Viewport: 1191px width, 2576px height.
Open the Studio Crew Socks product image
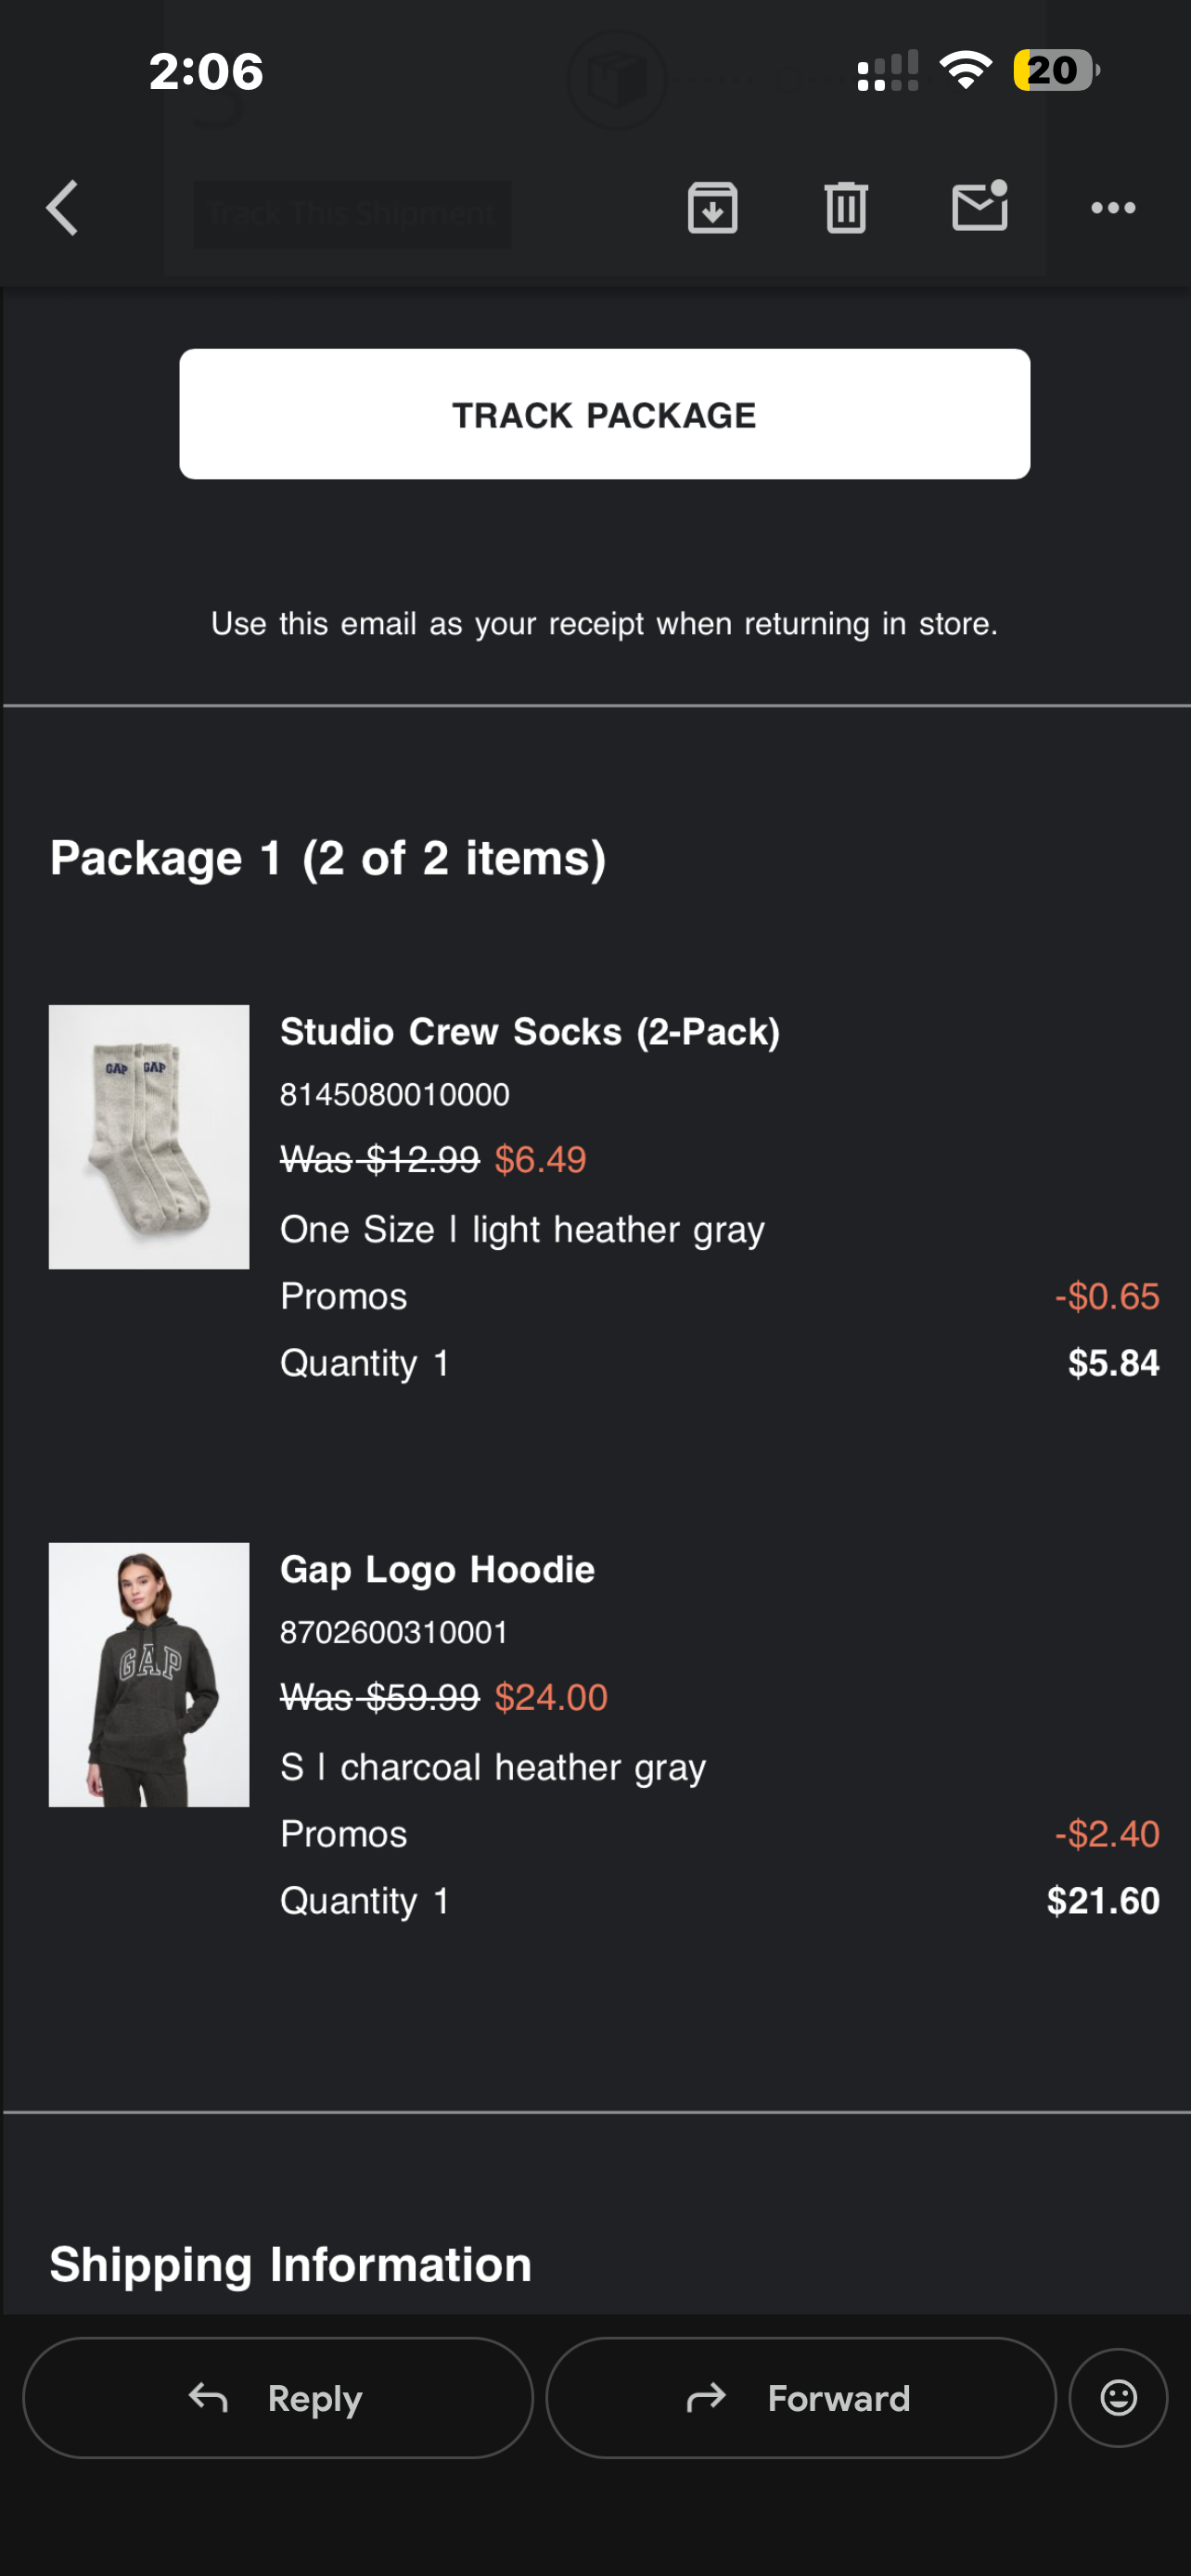pyautogui.click(x=149, y=1137)
